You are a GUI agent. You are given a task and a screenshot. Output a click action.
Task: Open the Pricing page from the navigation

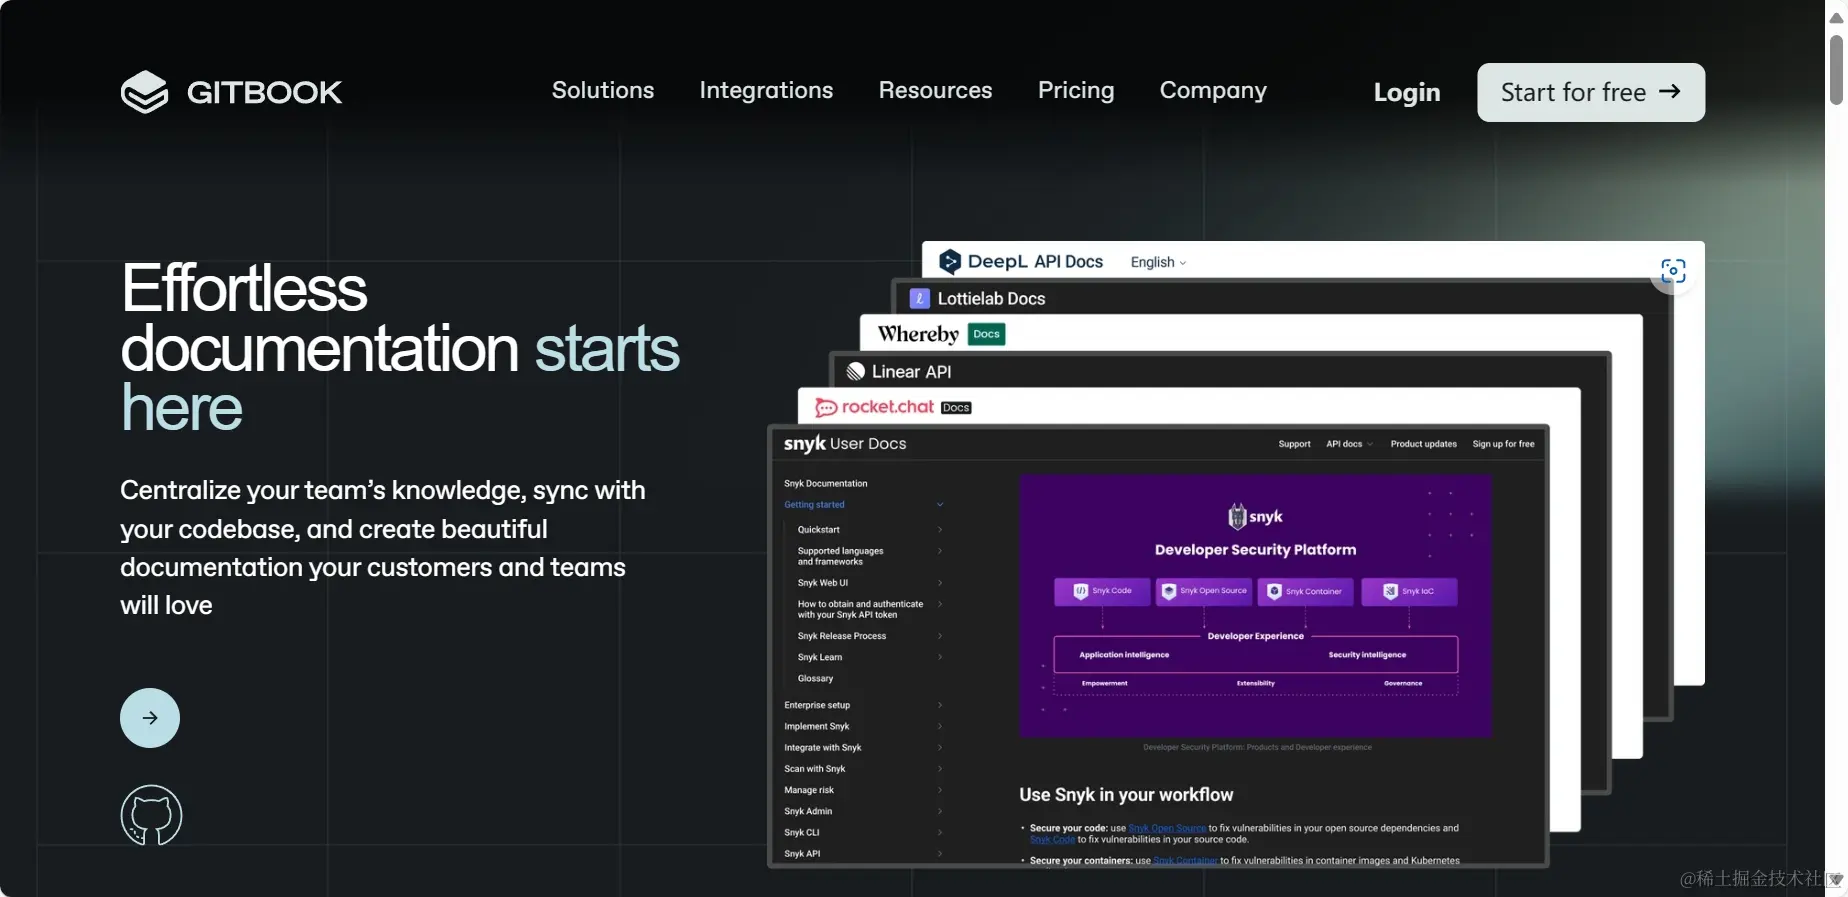coord(1076,90)
